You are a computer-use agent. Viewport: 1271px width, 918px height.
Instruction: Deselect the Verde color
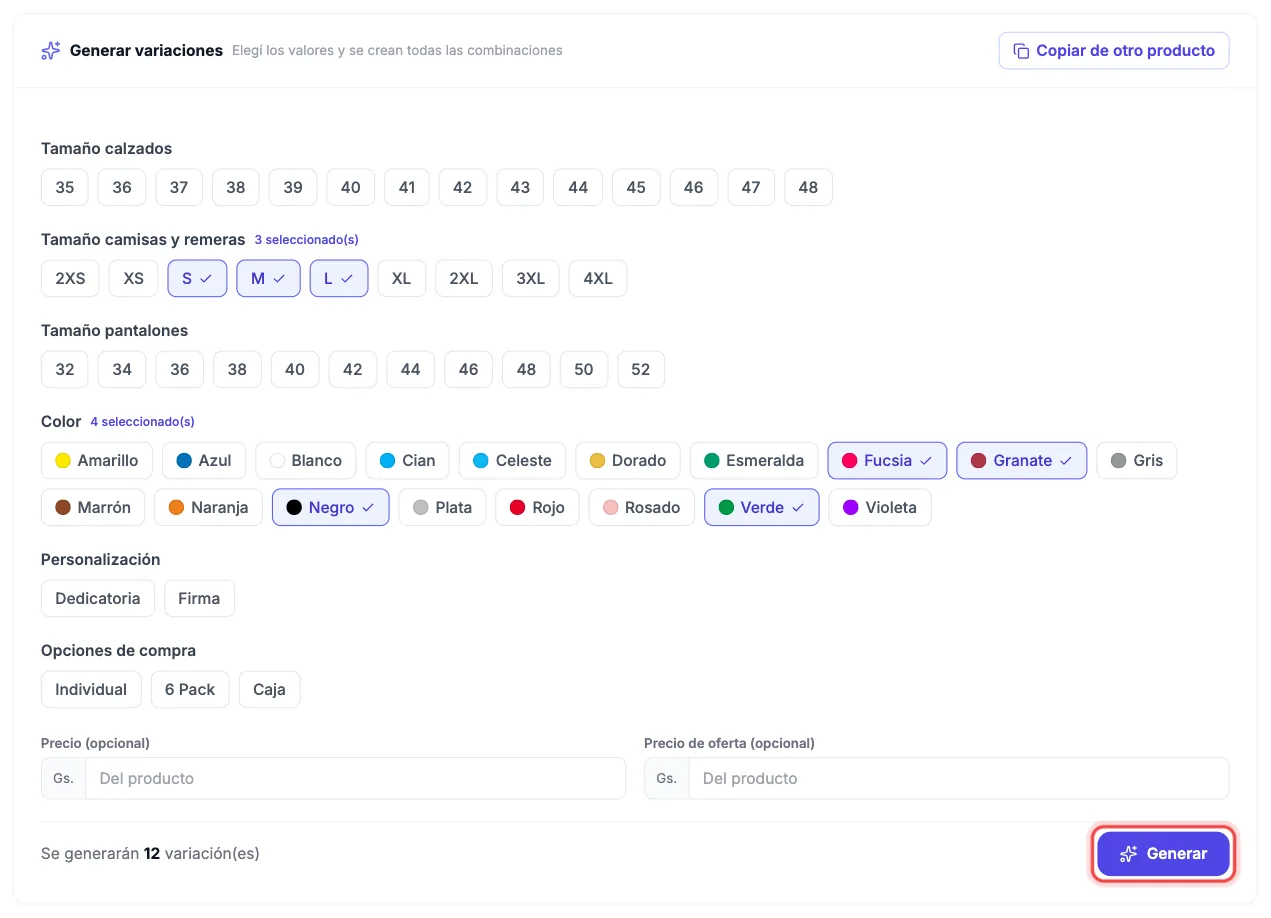pyautogui.click(x=762, y=508)
